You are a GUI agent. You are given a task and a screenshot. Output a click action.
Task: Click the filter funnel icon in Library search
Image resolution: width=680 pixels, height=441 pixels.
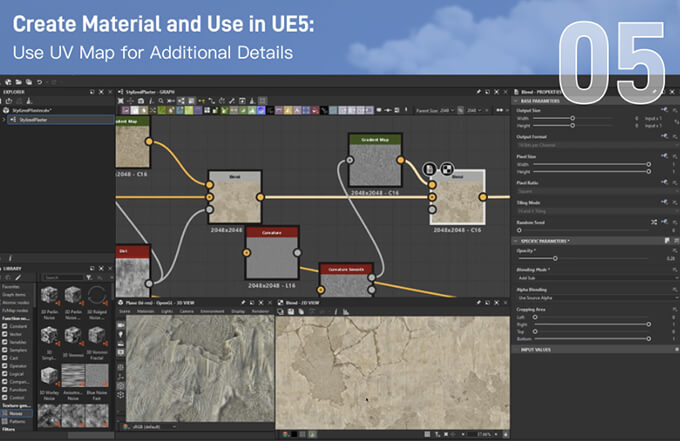(x=89, y=277)
